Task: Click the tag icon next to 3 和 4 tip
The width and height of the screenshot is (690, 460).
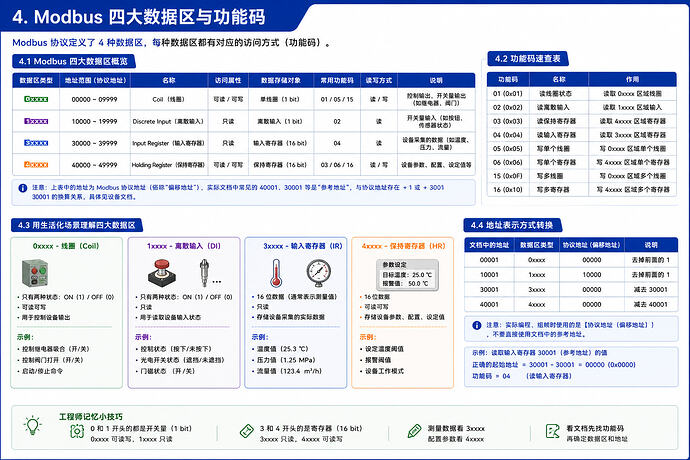Action: pyautogui.click(x=247, y=431)
